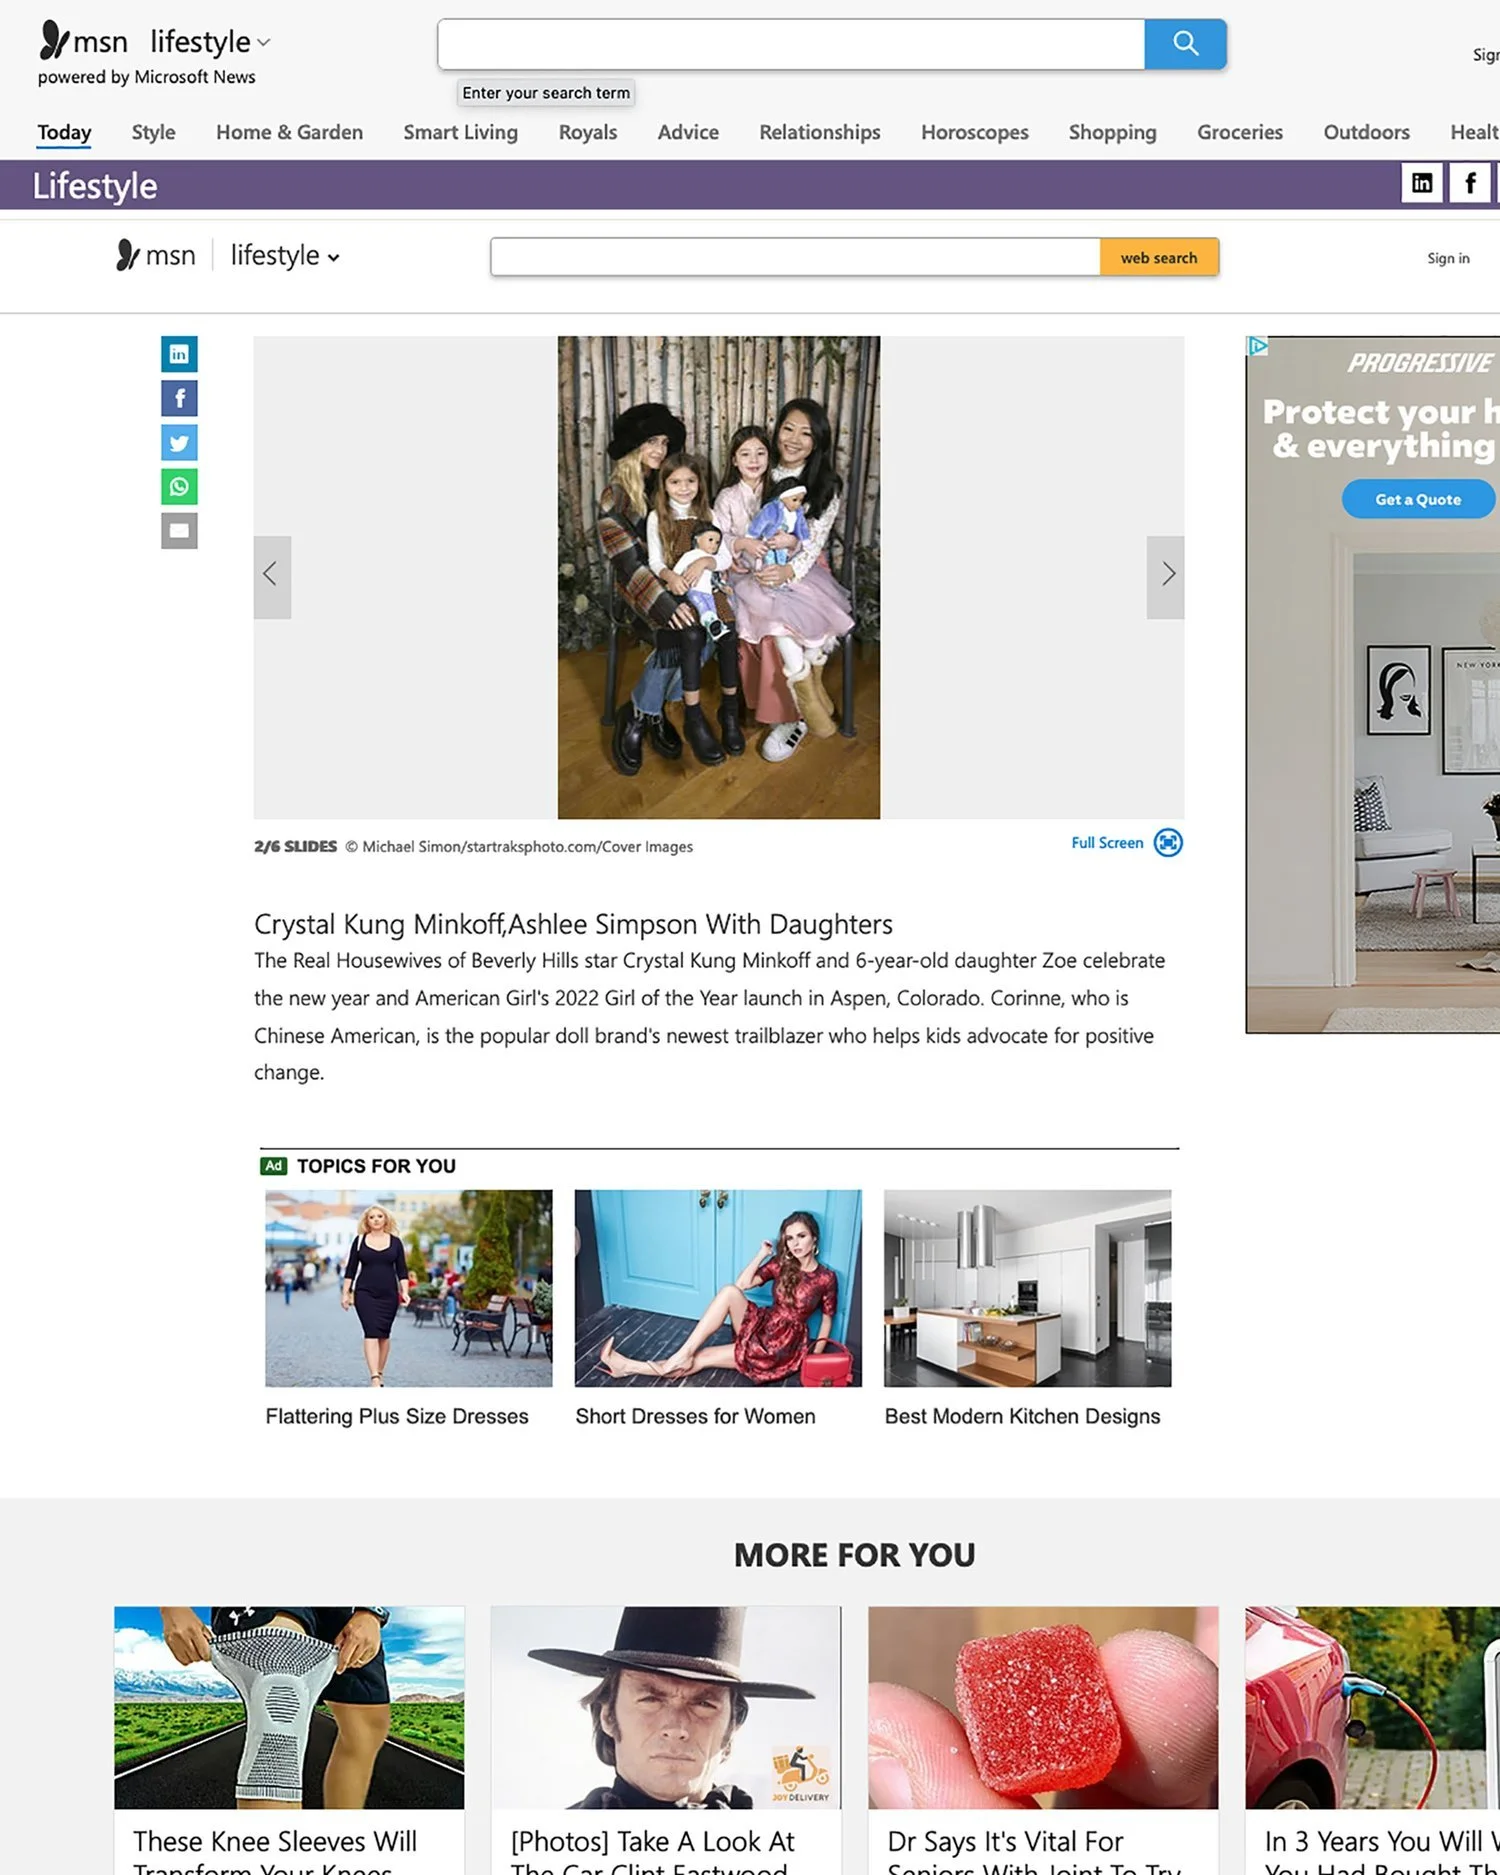The image size is (1500, 1875).
Task: Share via Facebook icon in purple bar
Action: (1470, 183)
